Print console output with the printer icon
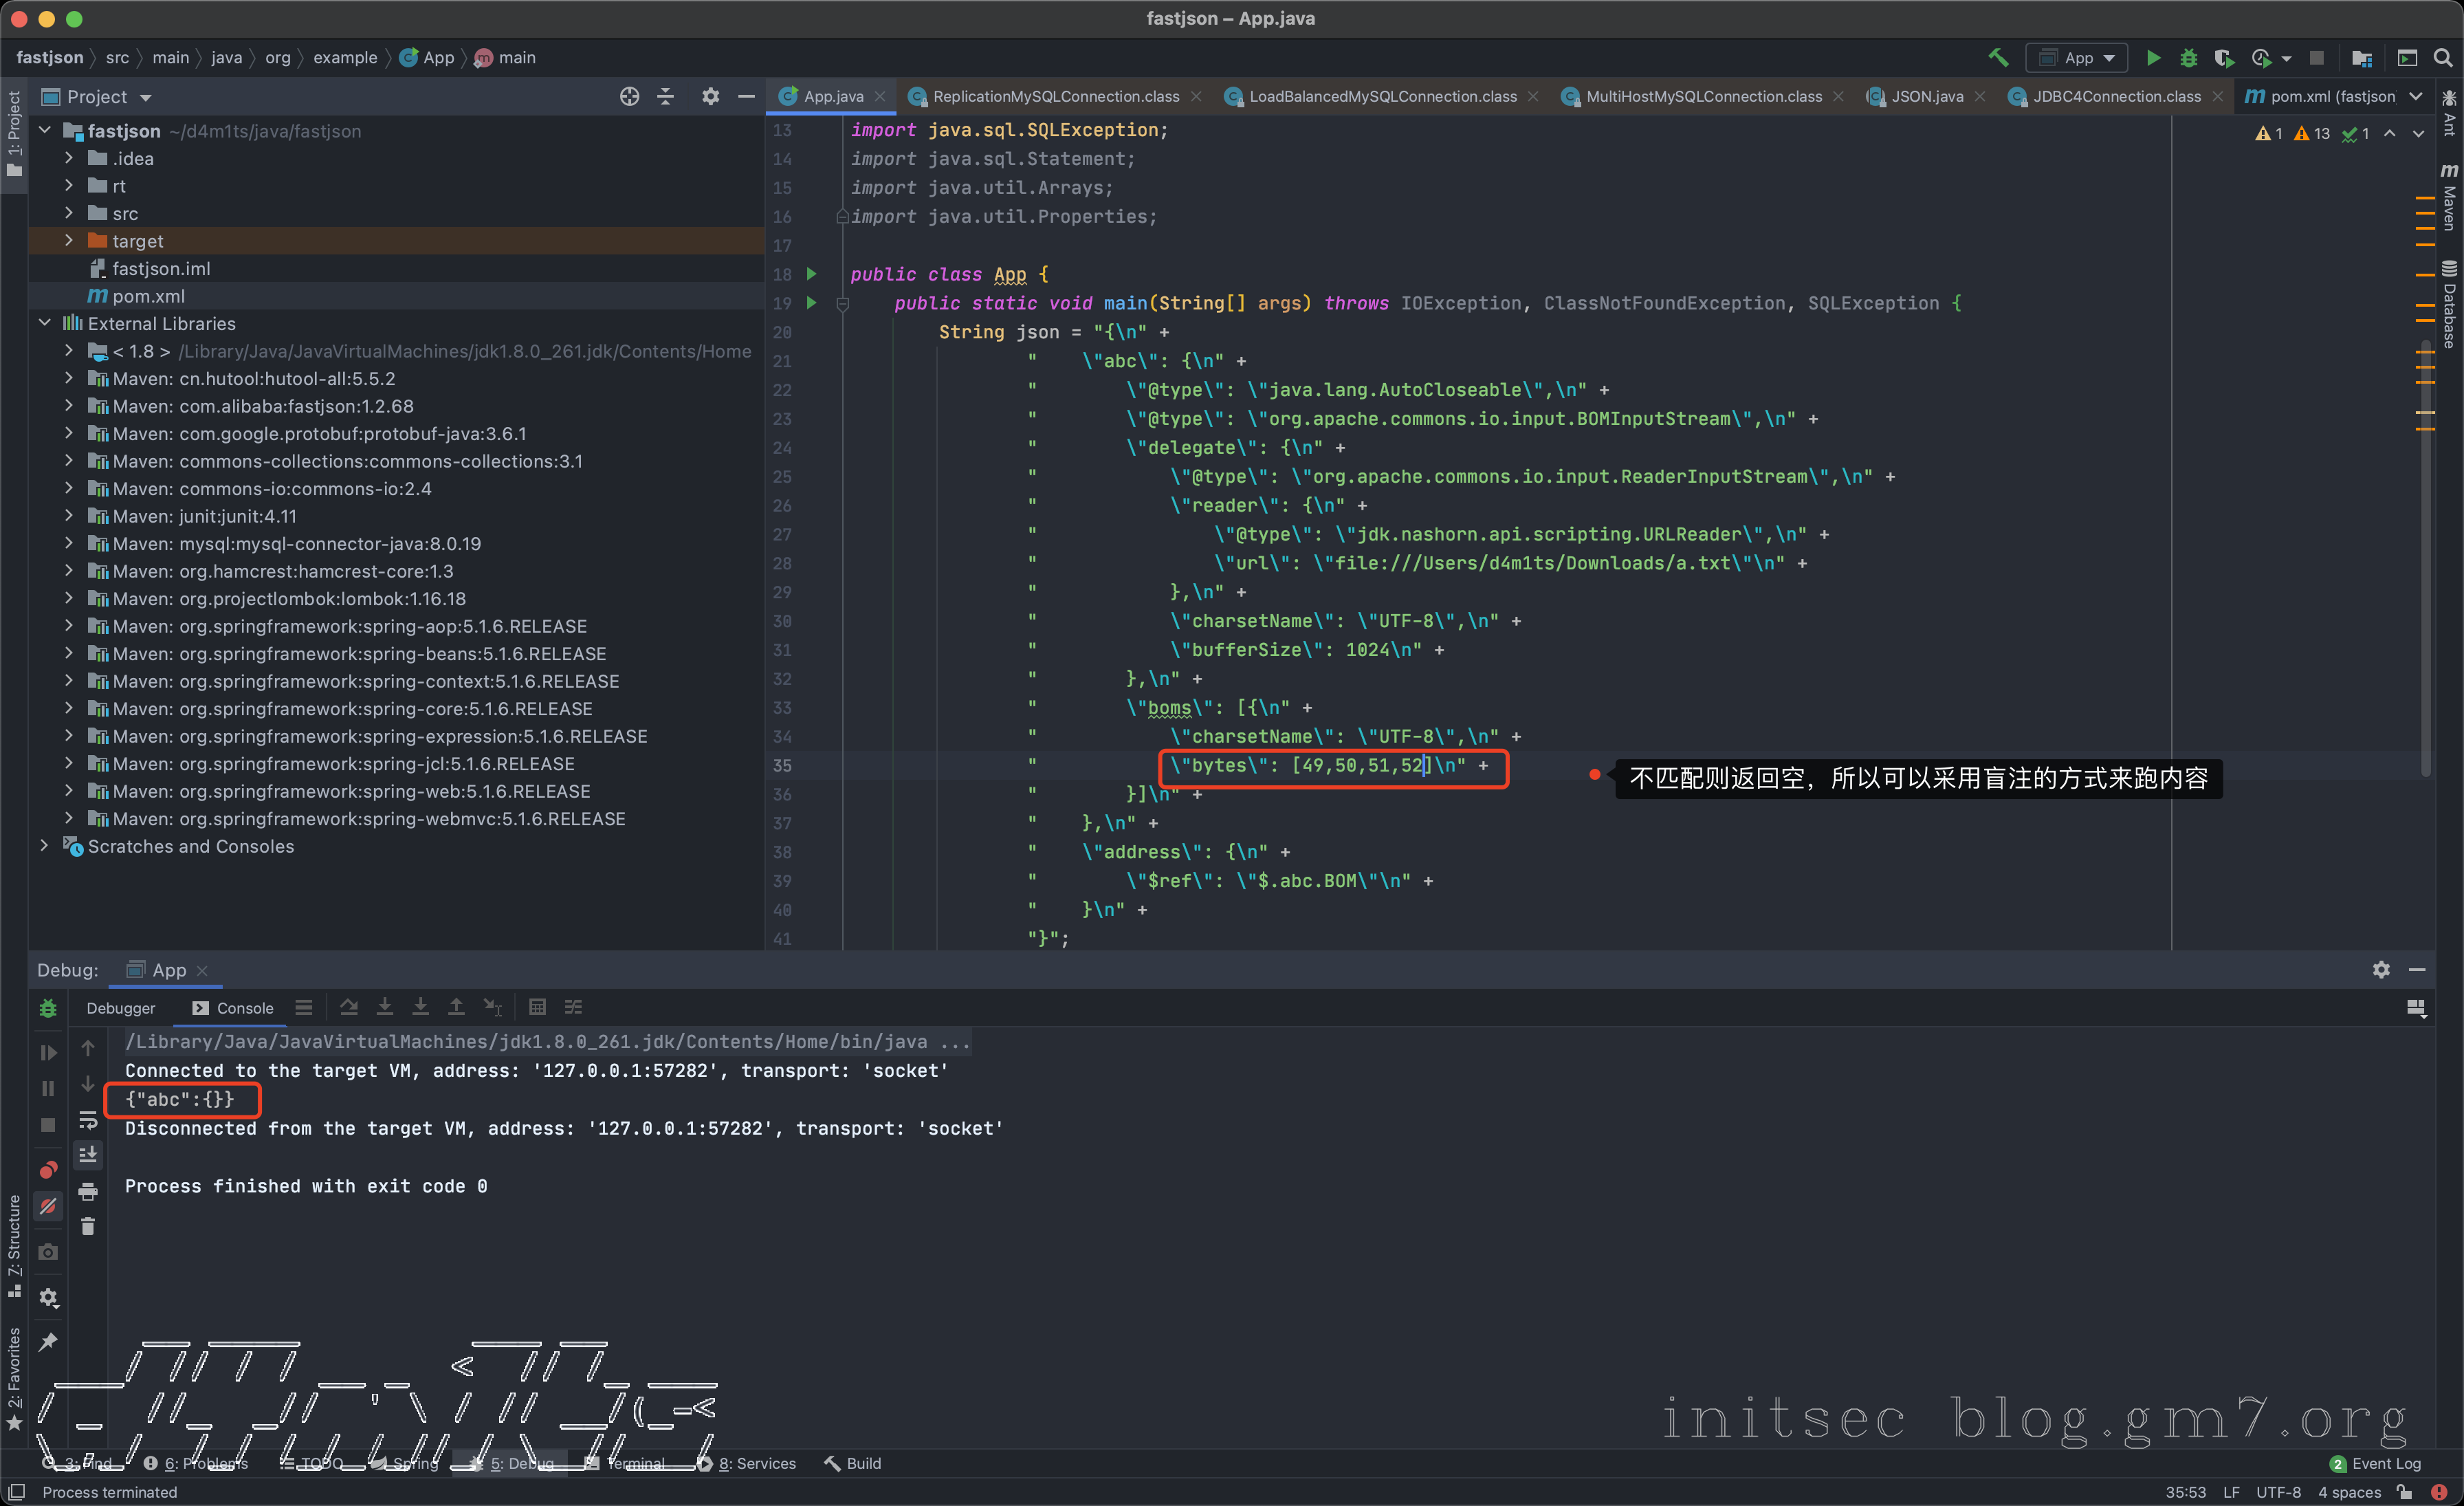The width and height of the screenshot is (2464, 1506). coord(88,1191)
